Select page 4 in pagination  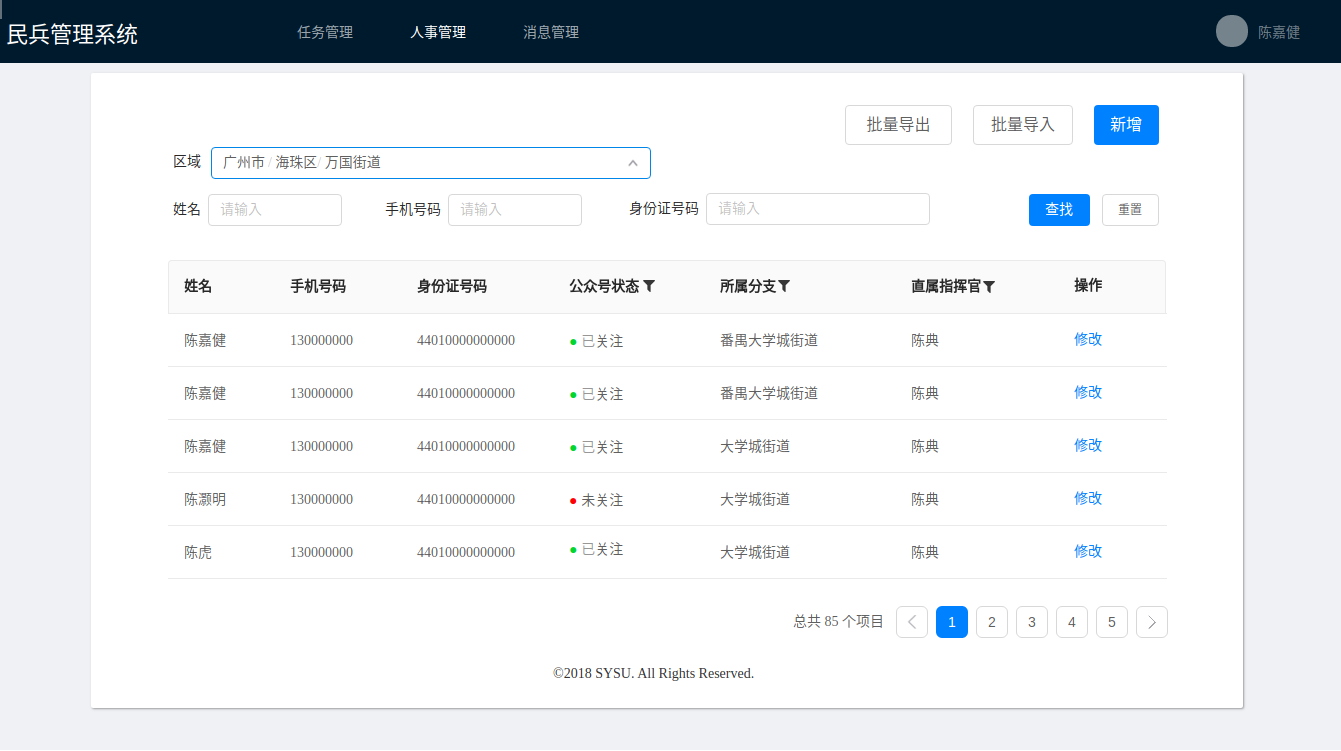[1072, 622]
